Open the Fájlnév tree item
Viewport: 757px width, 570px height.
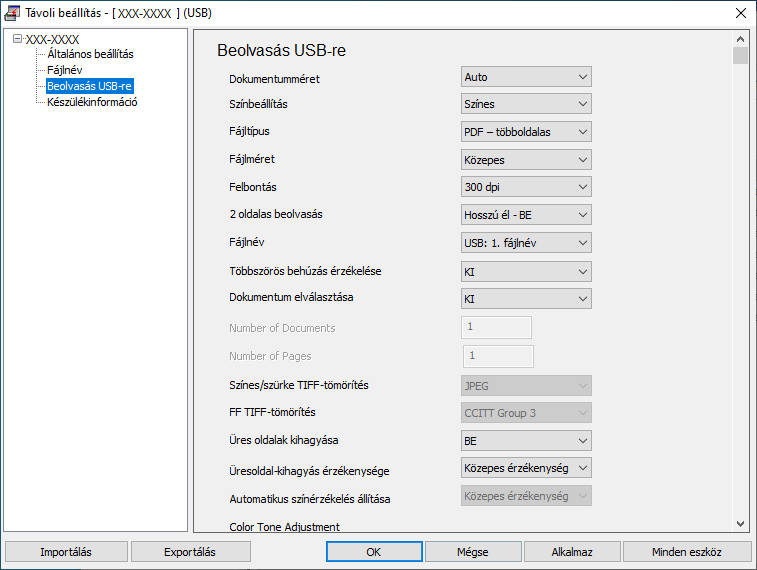(65, 70)
